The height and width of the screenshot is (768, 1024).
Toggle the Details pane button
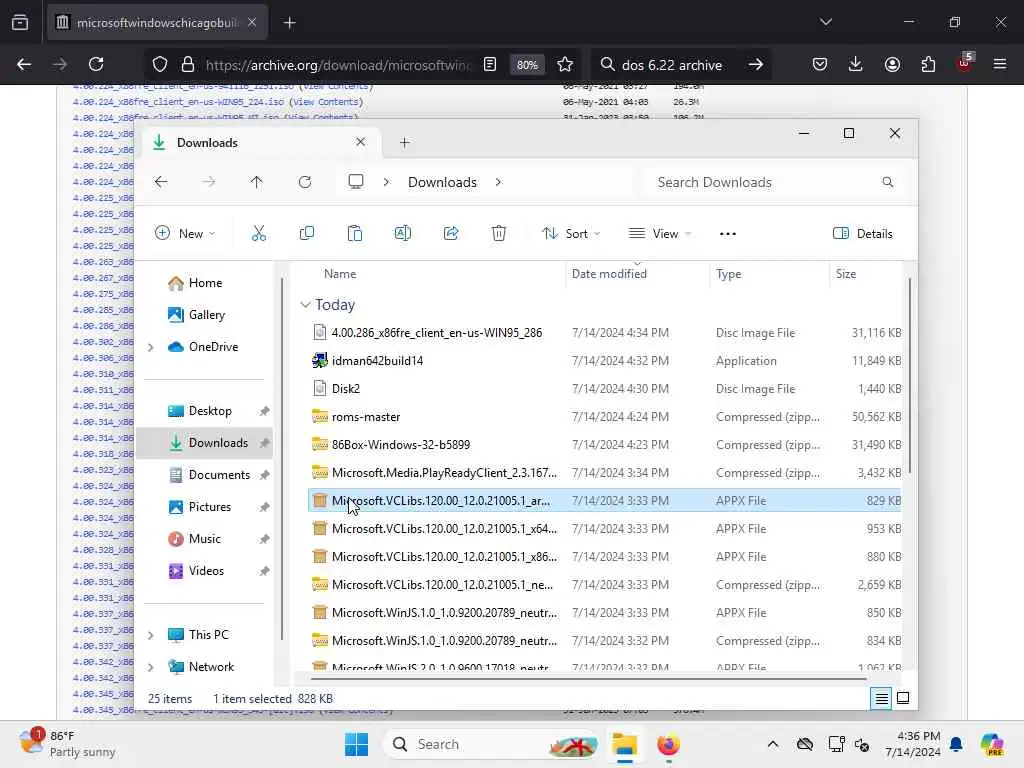(x=863, y=233)
